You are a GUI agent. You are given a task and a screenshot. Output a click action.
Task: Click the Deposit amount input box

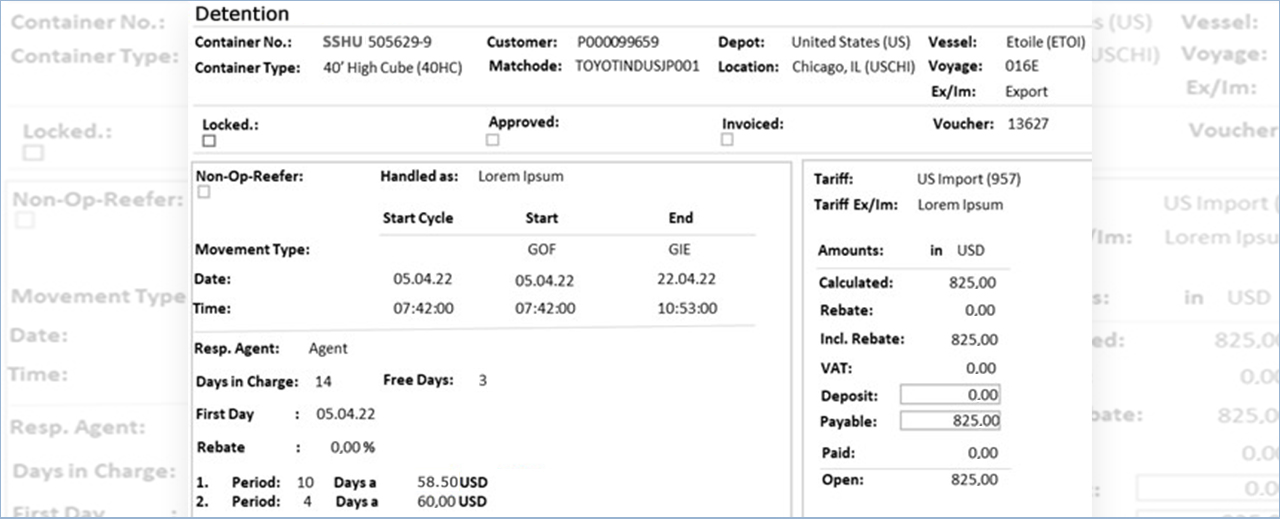950,395
